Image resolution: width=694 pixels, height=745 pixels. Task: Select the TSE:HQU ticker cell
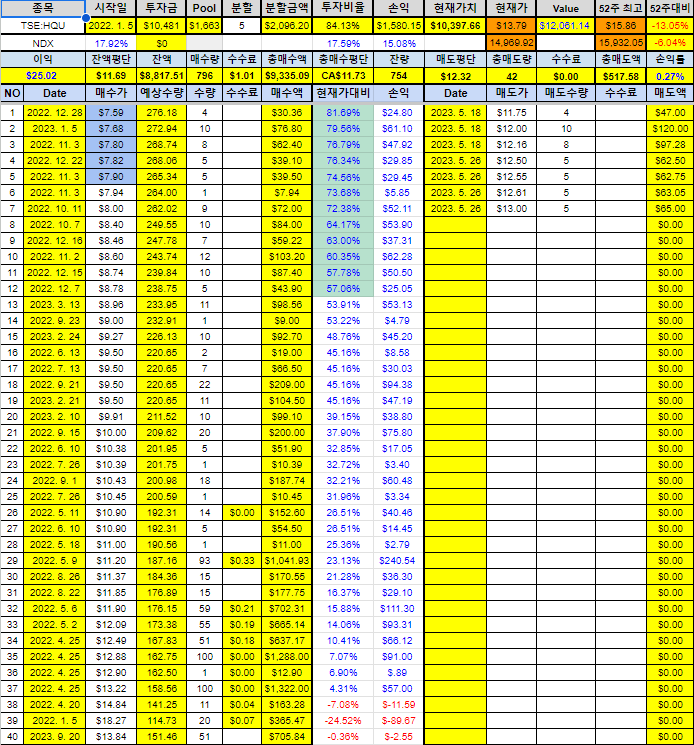(43, 26)
